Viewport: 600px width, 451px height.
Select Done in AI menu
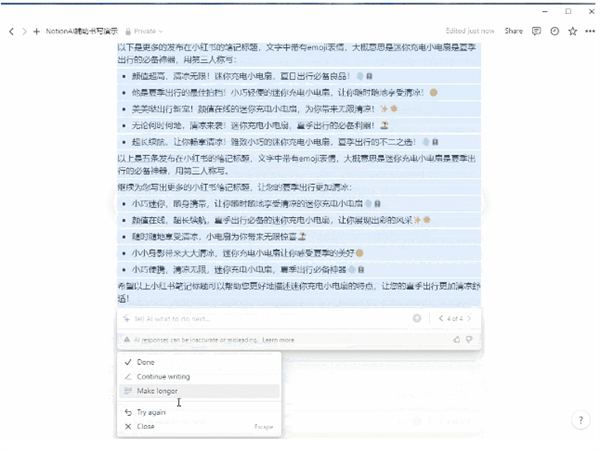[146, 362]
